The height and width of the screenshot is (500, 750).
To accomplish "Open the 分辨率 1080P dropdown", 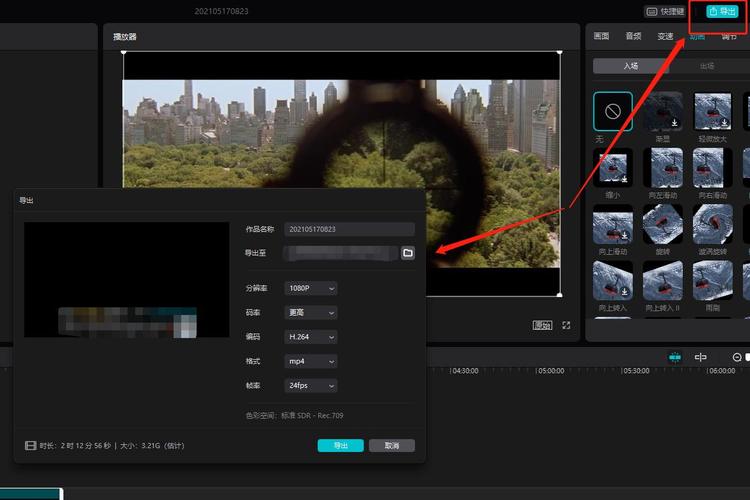I will click(311, 288).
